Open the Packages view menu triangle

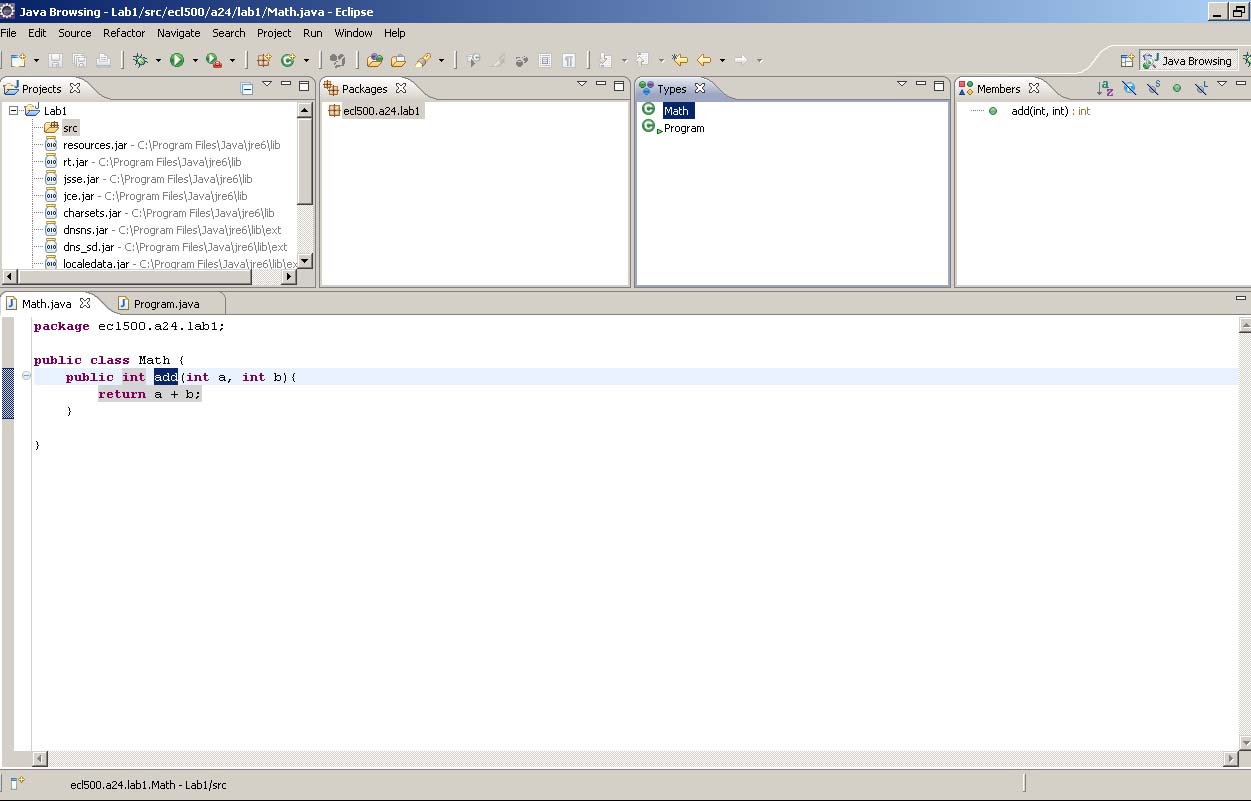click(582, 85)
